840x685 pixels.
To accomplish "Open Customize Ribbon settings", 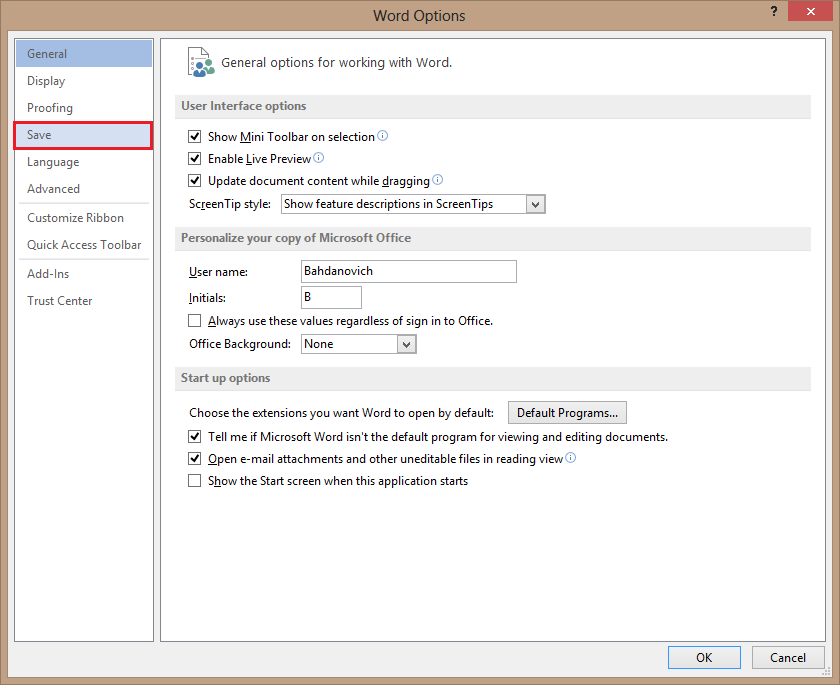I will (84, 217).
